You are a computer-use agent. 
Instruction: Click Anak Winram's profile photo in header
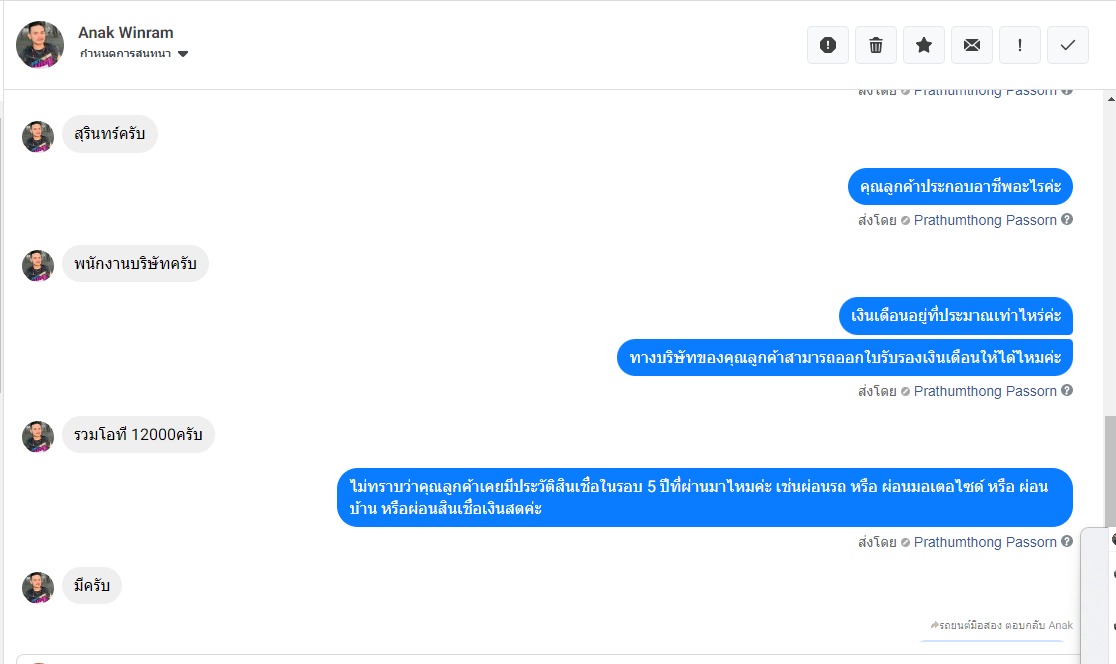point(40,45)
